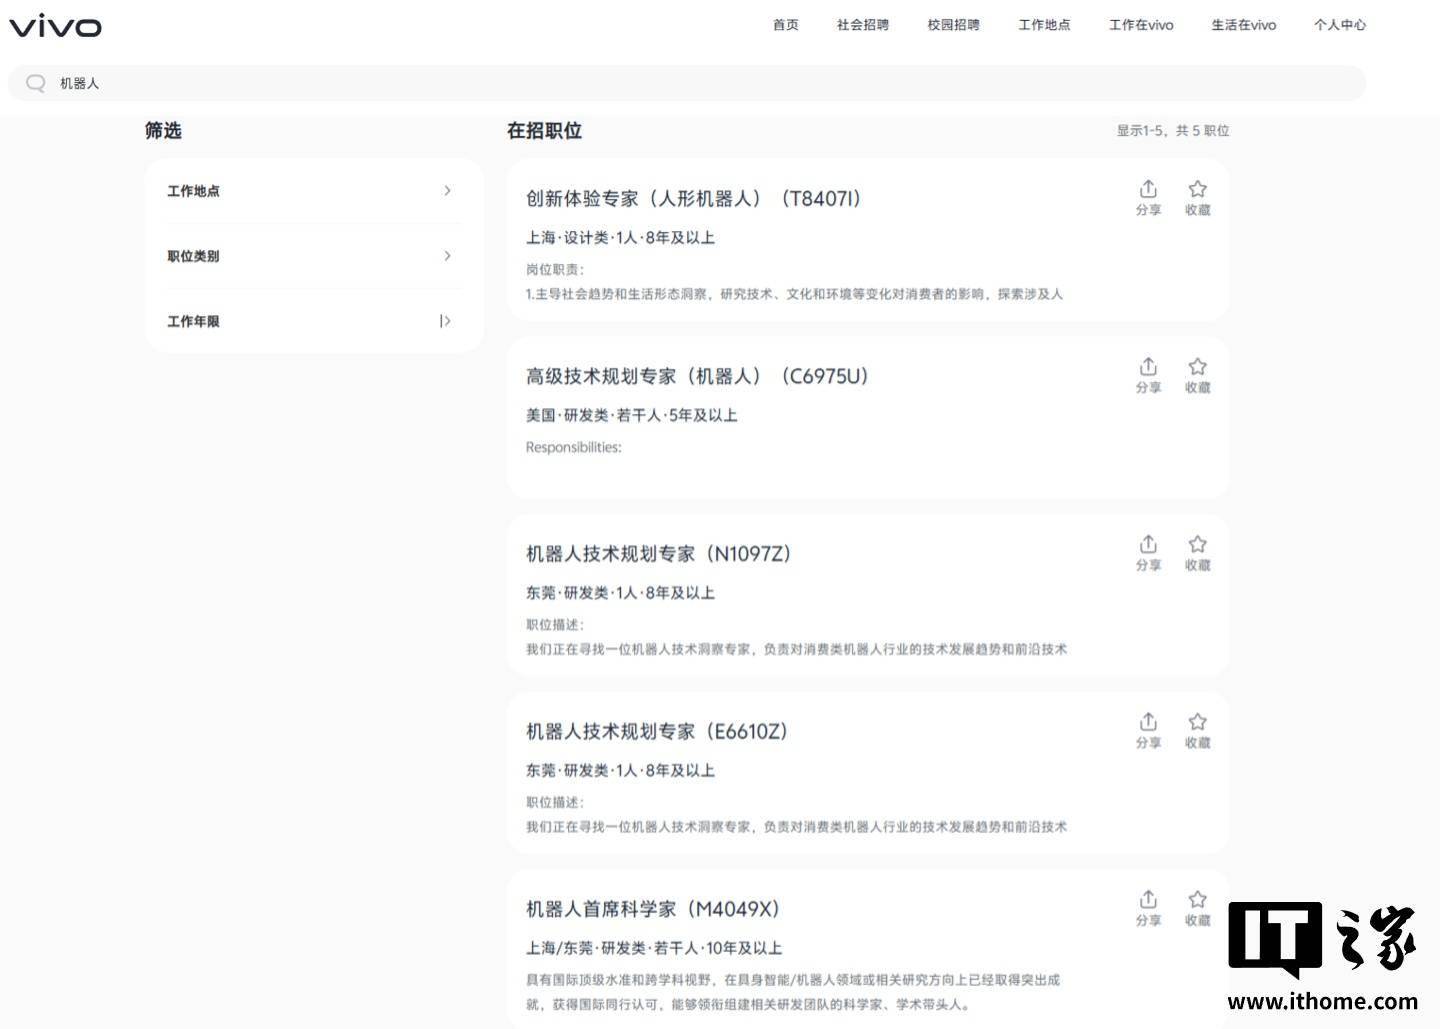
Task: Open the 工作地点 nav item
Action: (x=1044, y=25)
